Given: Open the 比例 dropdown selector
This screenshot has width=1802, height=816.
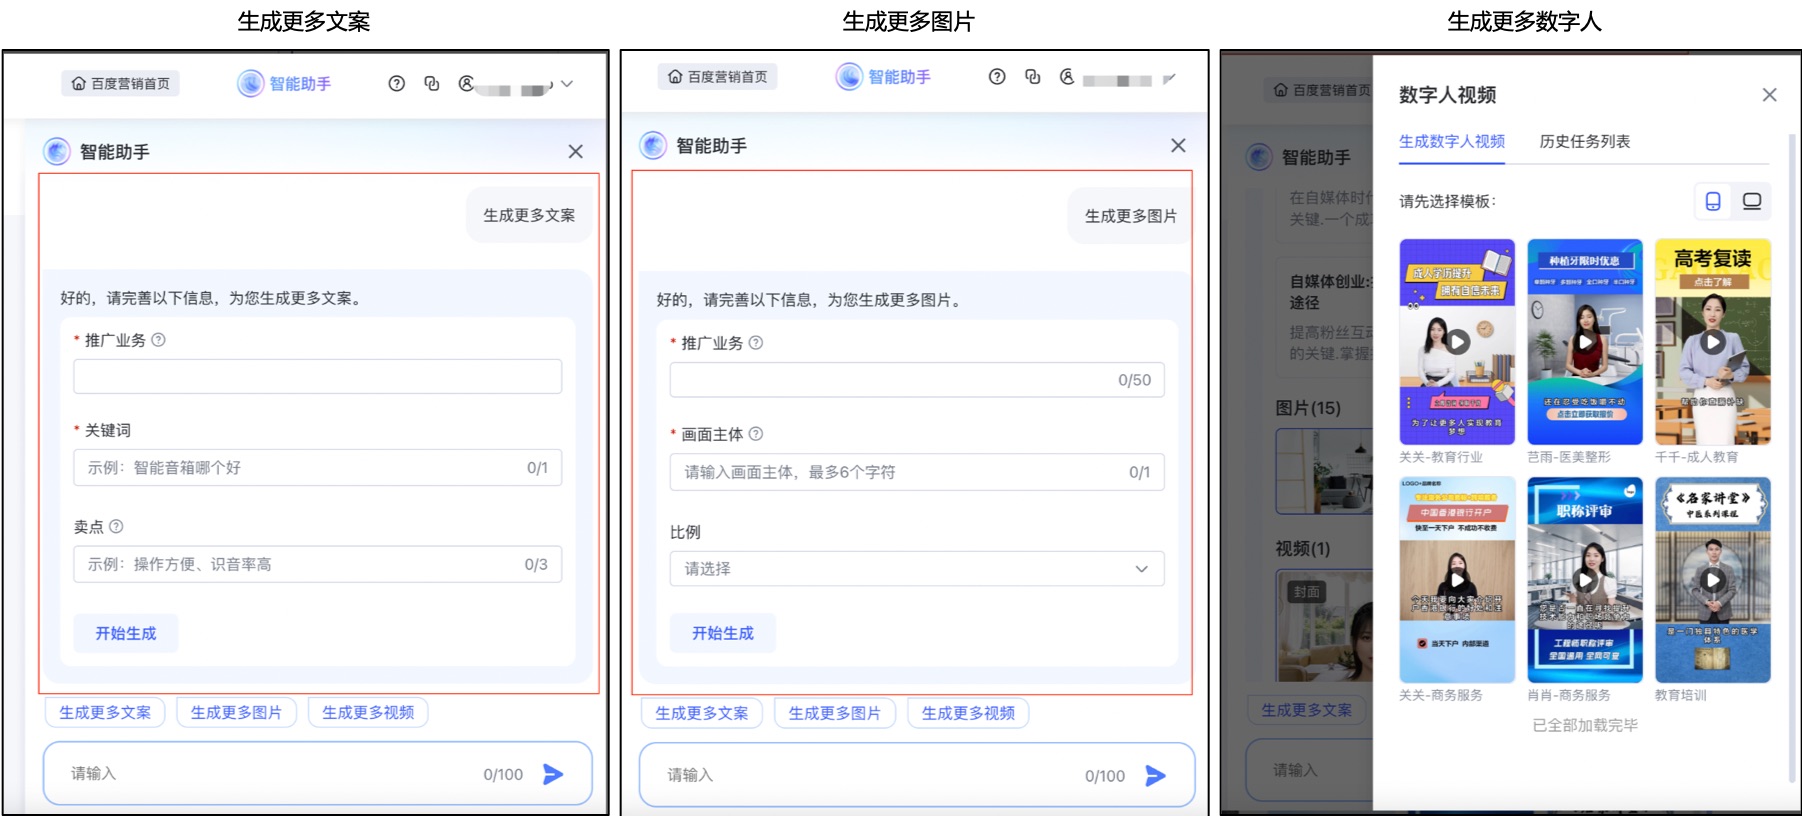Looking at the screenshot, I should click(916, 569).
